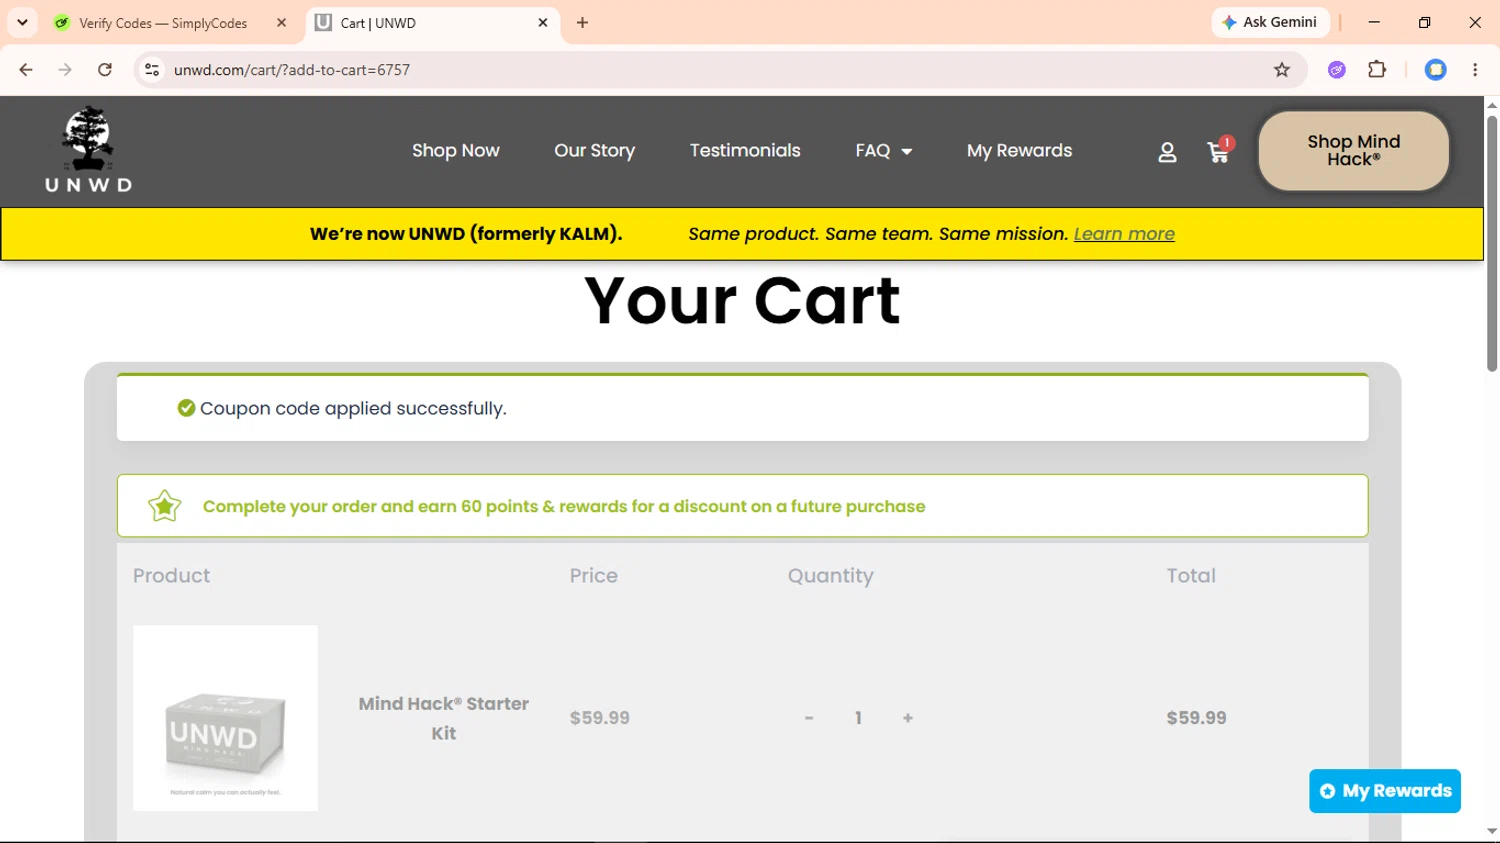This screenshot has width=1500, height=843.
Task: Reload the current page
Action: point(105,70)
